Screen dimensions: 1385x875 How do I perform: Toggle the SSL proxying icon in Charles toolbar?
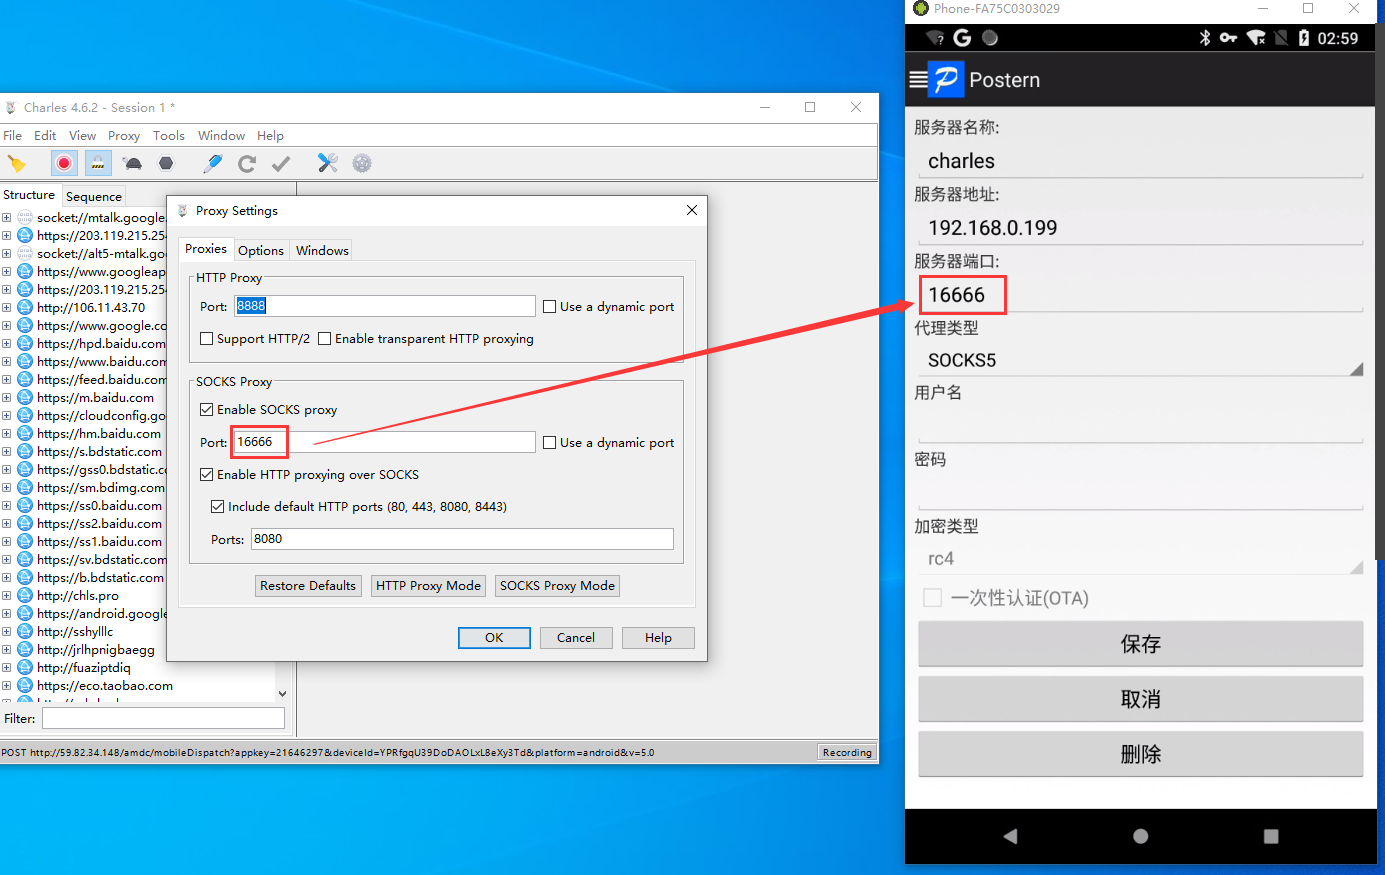click(98, 163)
